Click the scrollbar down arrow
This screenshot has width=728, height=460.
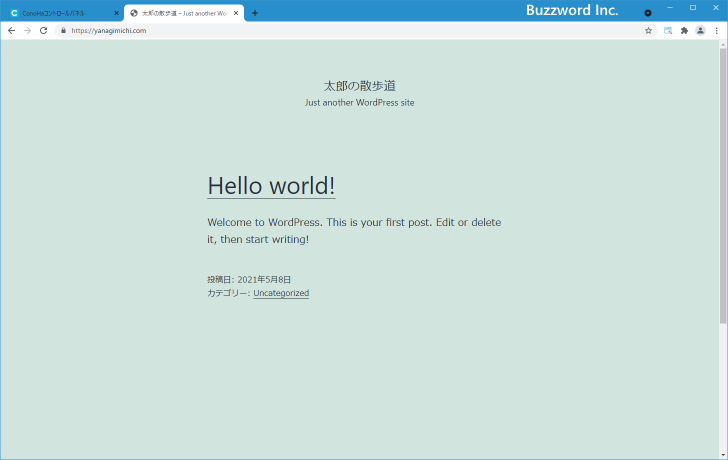click(x=723, y=456)
